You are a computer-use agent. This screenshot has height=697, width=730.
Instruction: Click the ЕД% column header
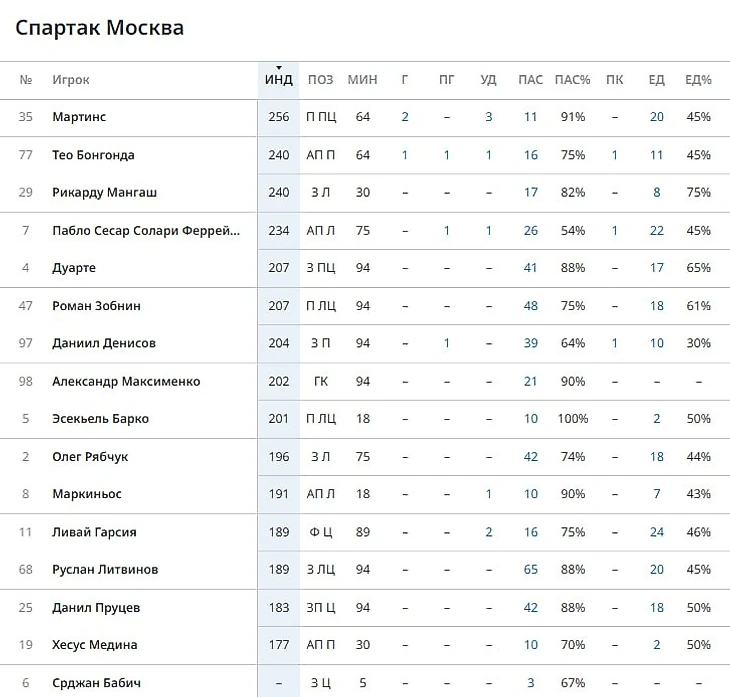click(x=698, y=80)
